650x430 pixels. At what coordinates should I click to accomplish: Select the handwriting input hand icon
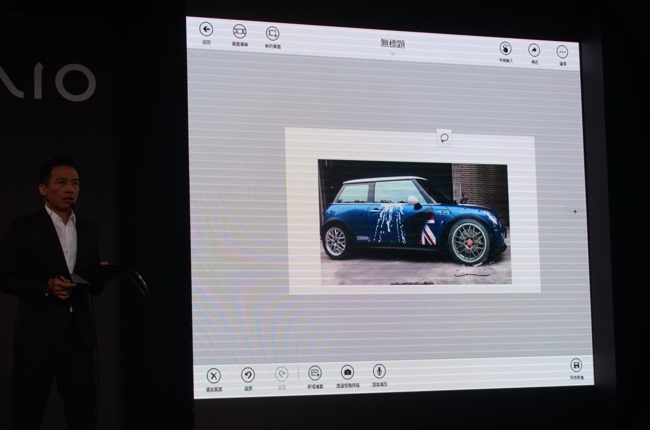(505, 49)
